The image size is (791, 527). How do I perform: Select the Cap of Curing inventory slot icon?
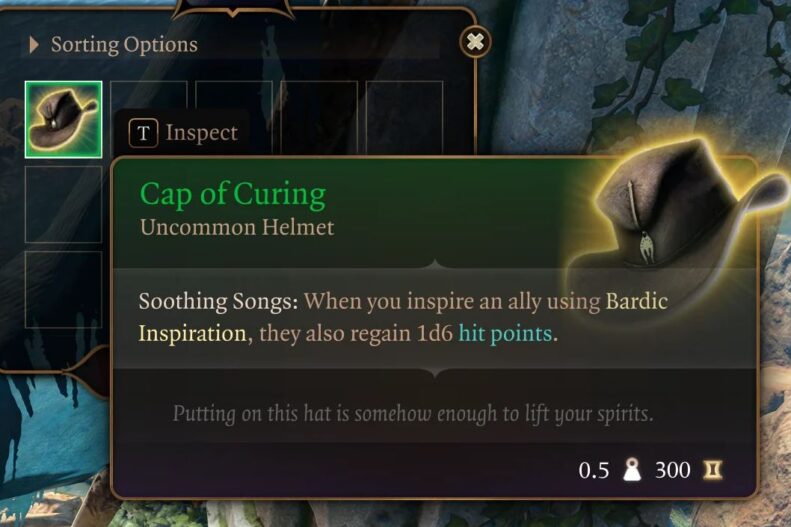(64, 120)
